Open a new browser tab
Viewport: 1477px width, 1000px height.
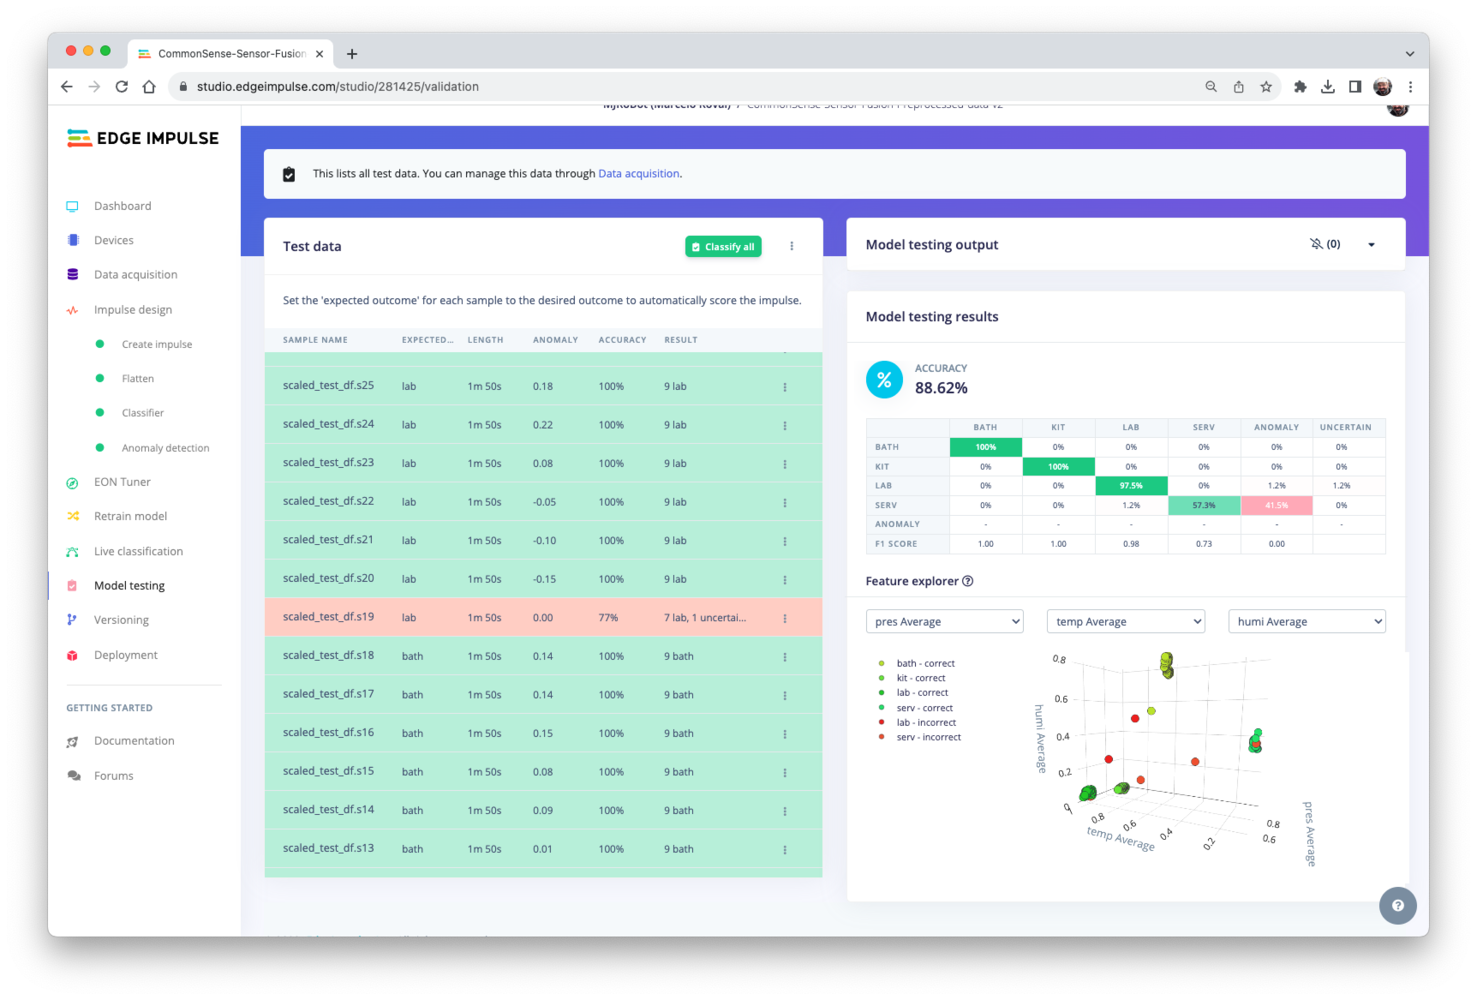pyautogui.click(x=352, y=54)
